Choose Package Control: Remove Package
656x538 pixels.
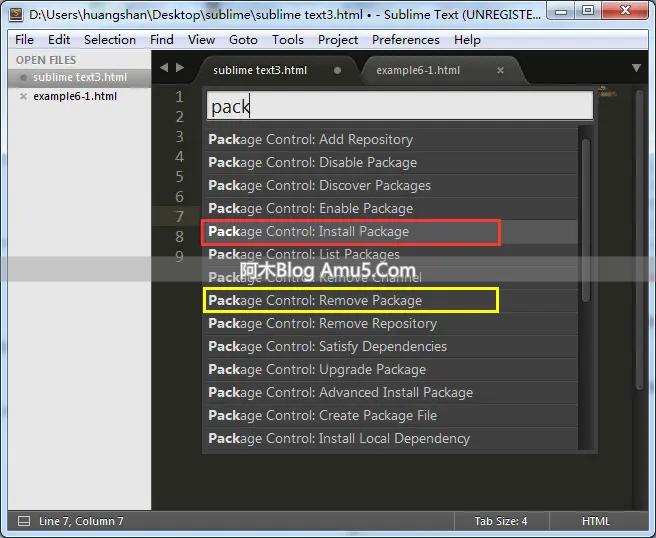tap(391, 300)
